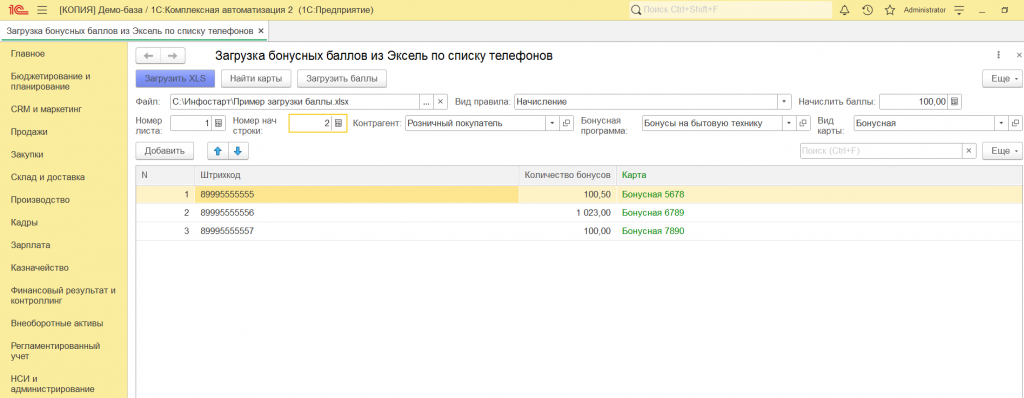
Task: Open Внеоборотные активы section
Action: pos(57,323)
